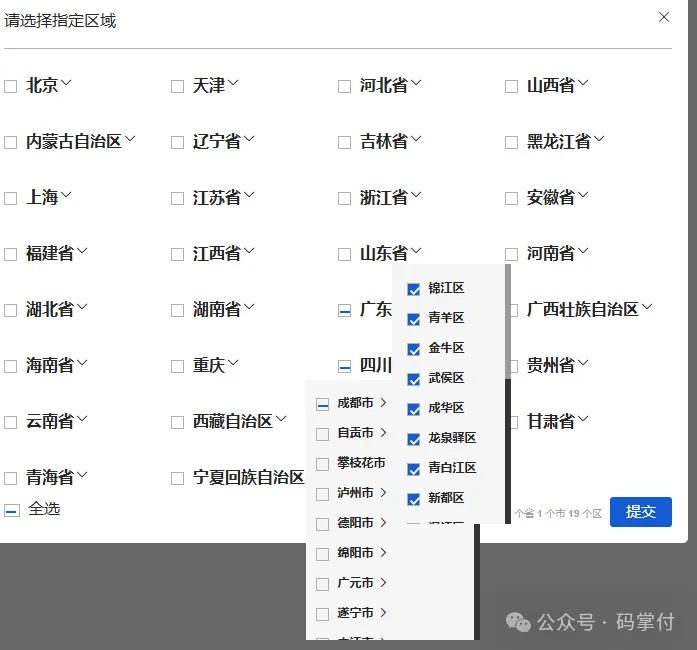Screen dimensions: 697x650
Task: Click the 贵州省 label
Action: 550,365
